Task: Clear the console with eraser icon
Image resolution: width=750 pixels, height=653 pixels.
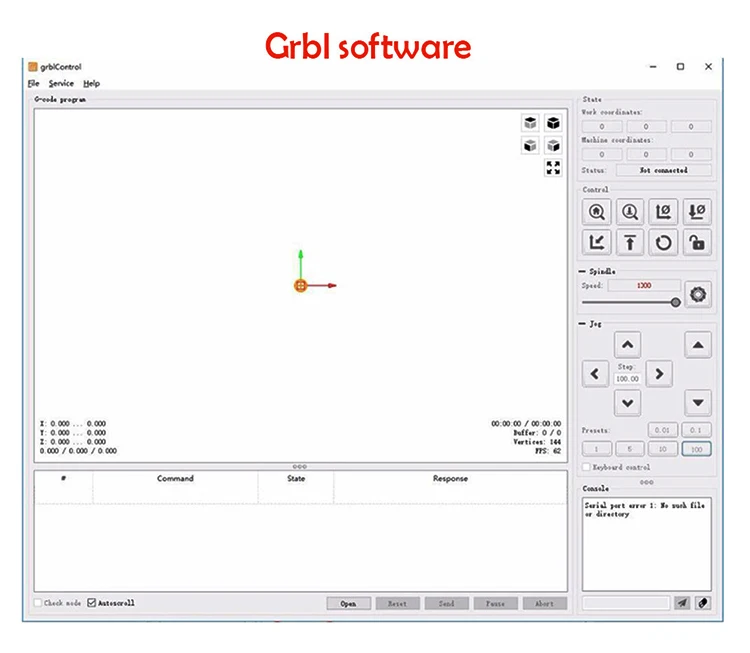Action: click(703, 603)
